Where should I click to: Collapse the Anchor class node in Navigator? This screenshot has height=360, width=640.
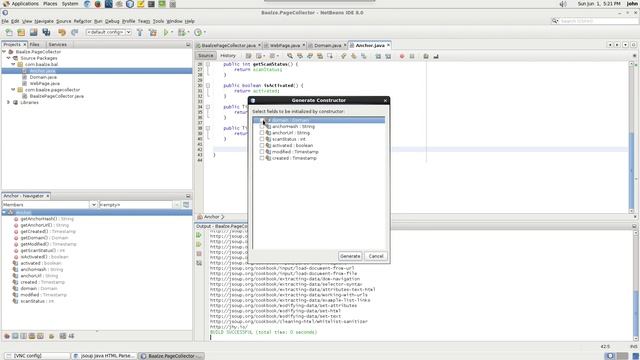tap(4, 212)
